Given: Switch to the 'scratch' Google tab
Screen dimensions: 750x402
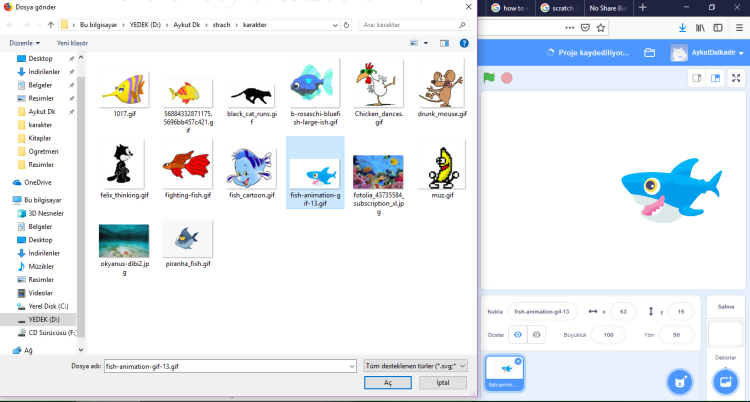Looking at the screenshot, I should pos(560,8).
